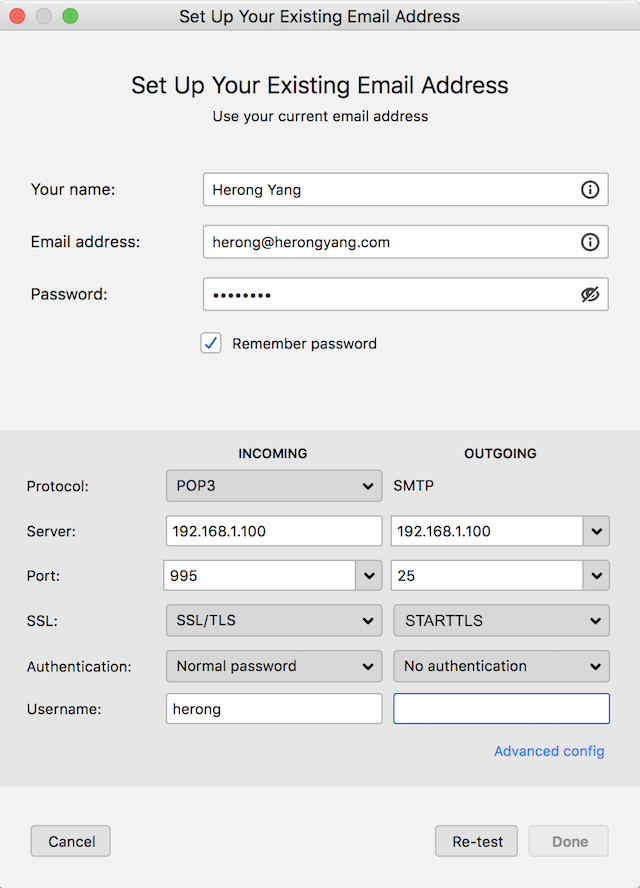Open the incoming Authentication dropdown
This screenshot has height=888, width=640.
(x=273, y=666)
